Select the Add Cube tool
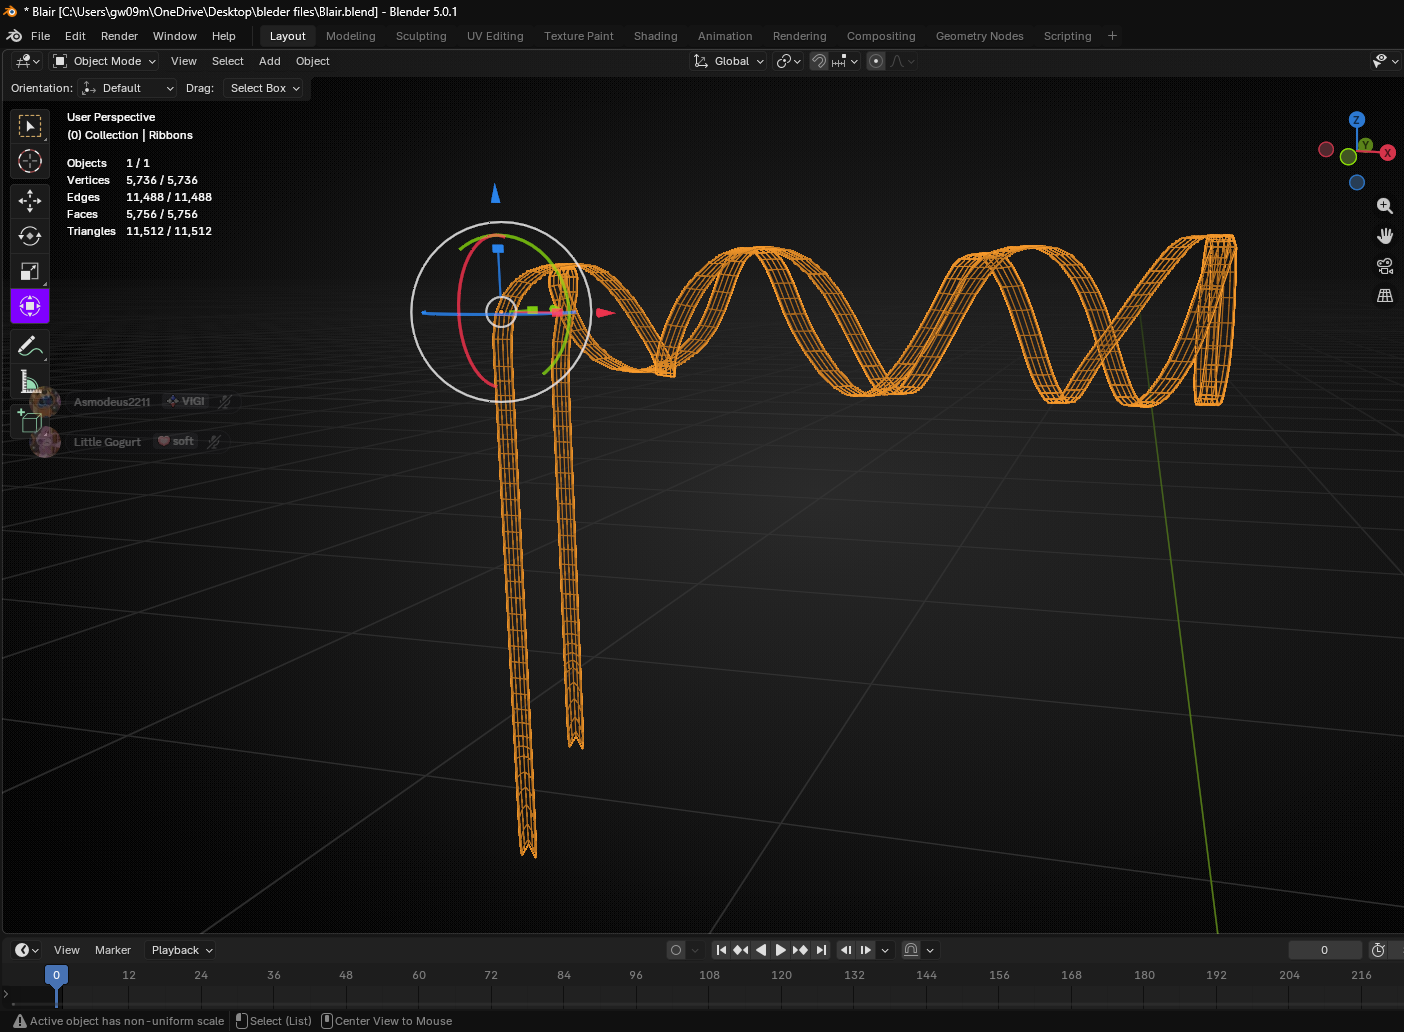This screenshot has height=1032, width=1404. pyautogui.click(x=30, y=421)
